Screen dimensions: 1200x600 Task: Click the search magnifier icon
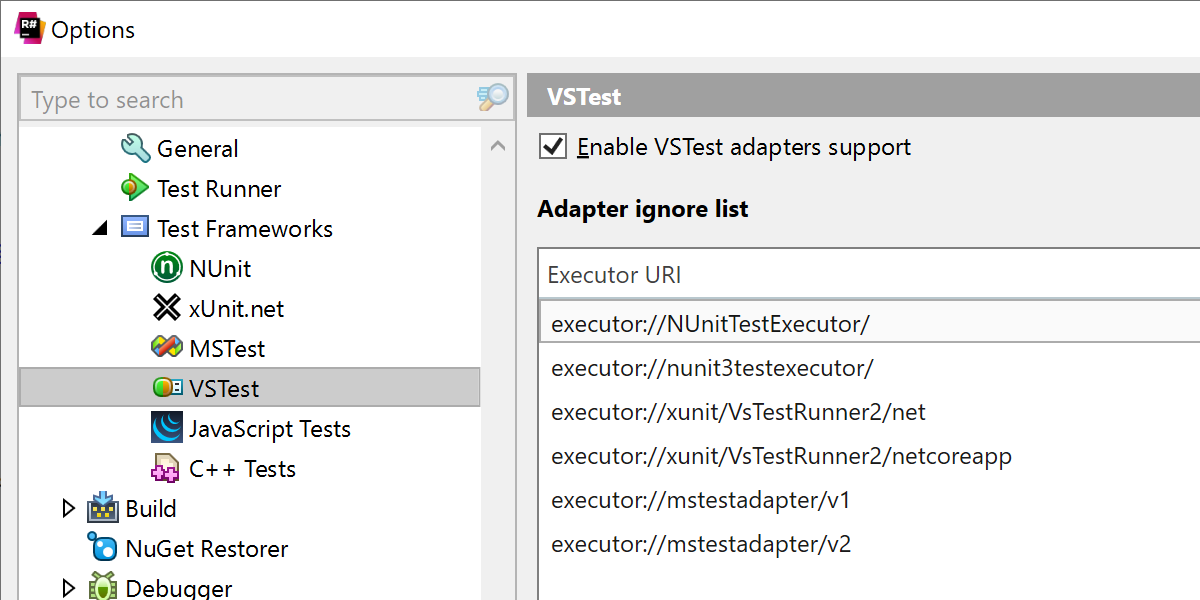tap(492, 98)
